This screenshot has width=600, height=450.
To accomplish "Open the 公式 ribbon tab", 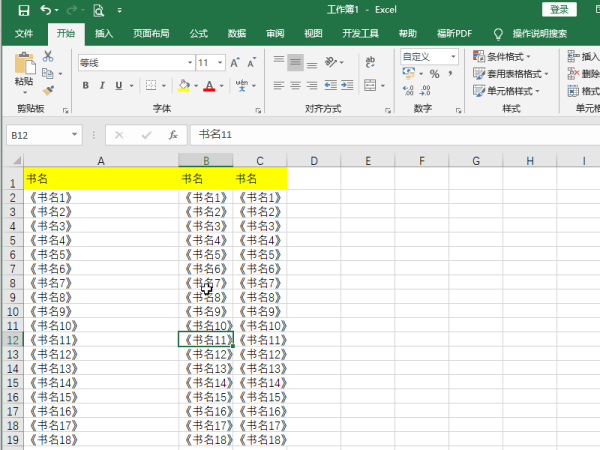I will 199,33.
